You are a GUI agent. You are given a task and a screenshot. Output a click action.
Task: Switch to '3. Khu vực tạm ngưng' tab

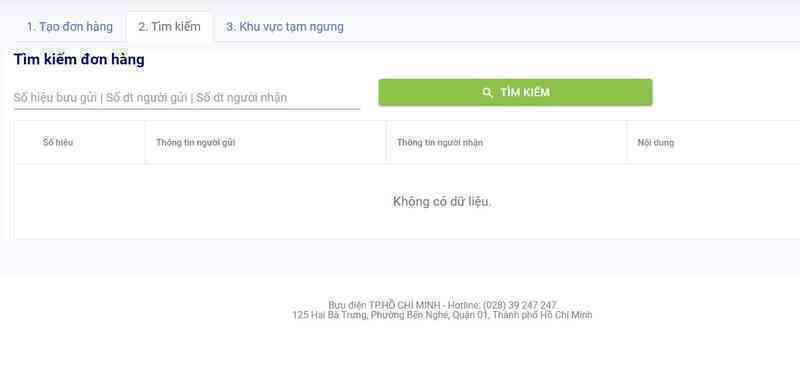click(285, 27)
